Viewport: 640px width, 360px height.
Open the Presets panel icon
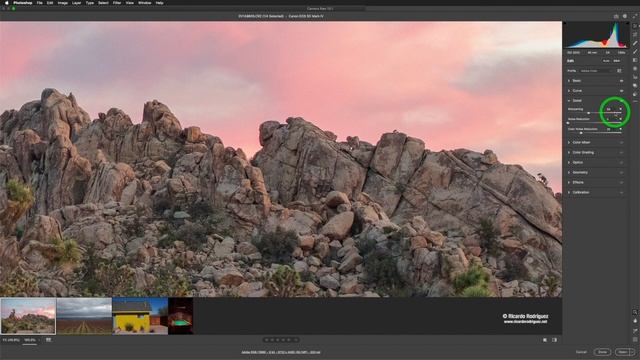635,94
